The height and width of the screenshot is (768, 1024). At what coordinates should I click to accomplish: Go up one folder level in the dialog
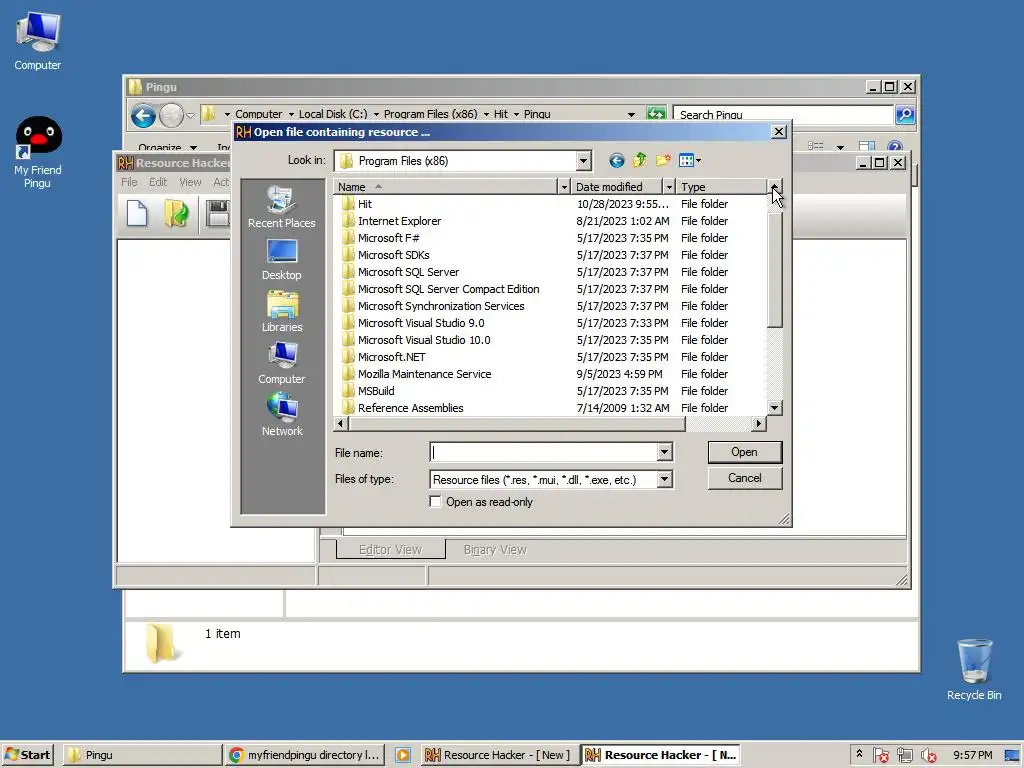(639, 160)
